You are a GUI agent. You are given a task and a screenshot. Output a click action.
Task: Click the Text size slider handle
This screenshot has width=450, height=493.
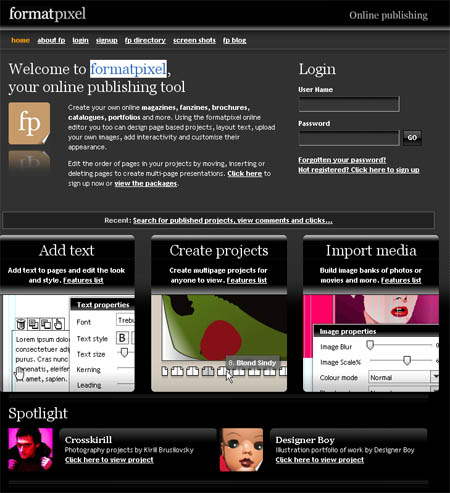[124, 352]
